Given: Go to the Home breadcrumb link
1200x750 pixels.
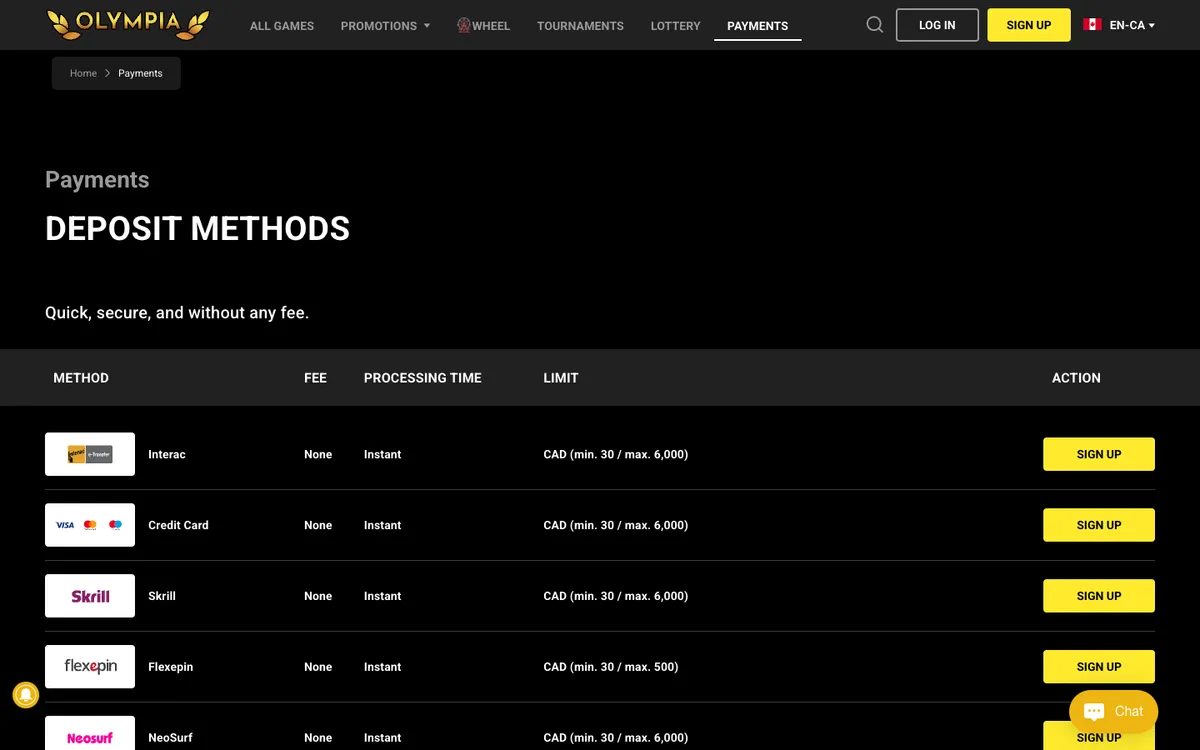Looking at the screenshot, I should point(83,73).
